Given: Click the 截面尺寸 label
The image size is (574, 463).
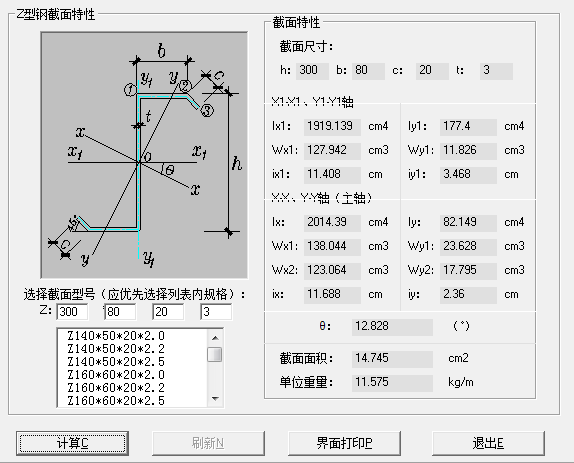Looking at the screenshot, I should (x=306, y=47).
